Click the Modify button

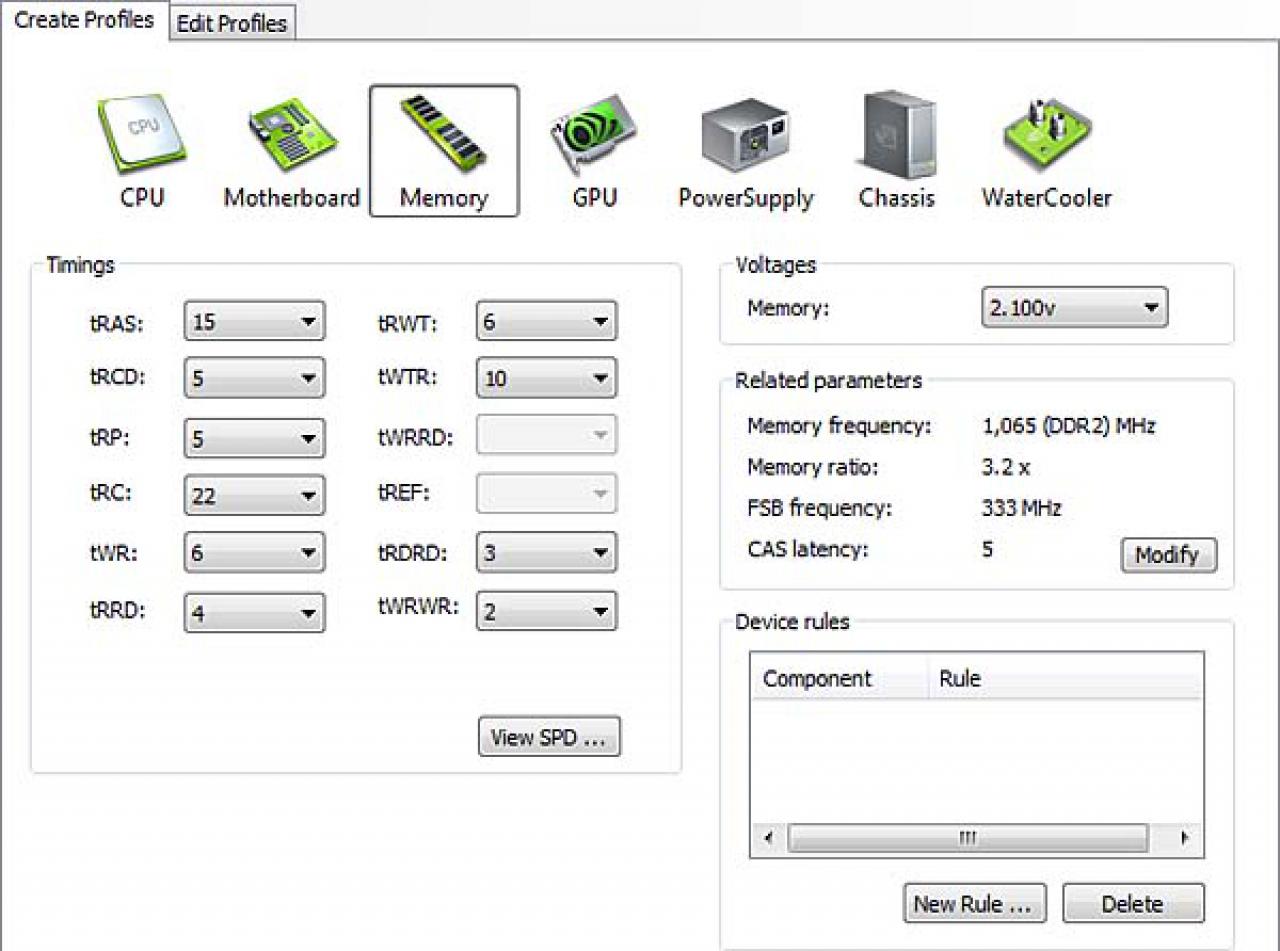pos(1169,555)
